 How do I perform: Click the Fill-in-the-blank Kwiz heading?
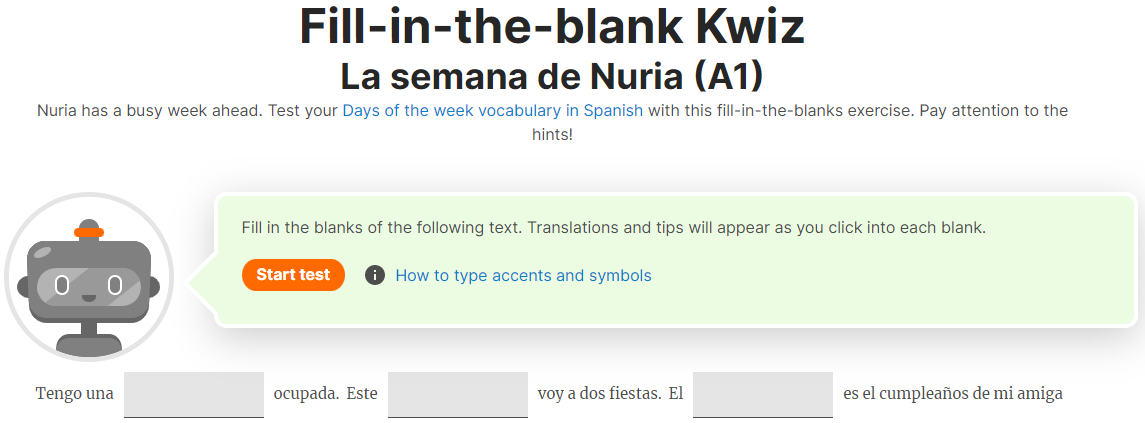(552, 26)
